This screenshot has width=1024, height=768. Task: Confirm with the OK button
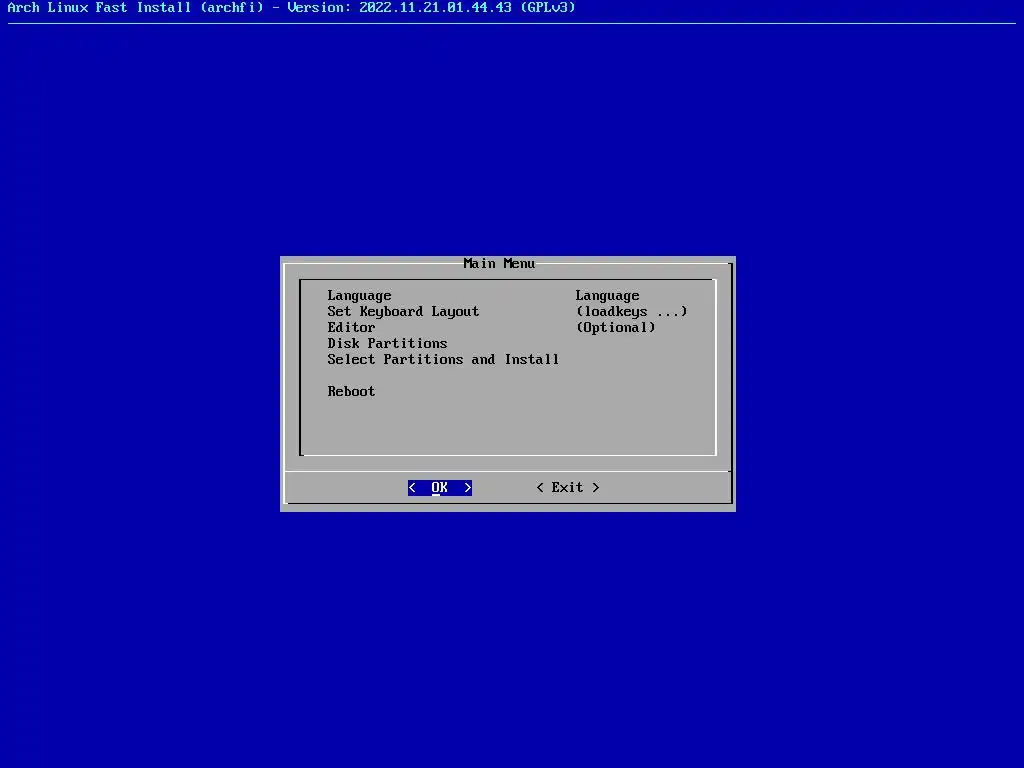(x=440, y=488)
